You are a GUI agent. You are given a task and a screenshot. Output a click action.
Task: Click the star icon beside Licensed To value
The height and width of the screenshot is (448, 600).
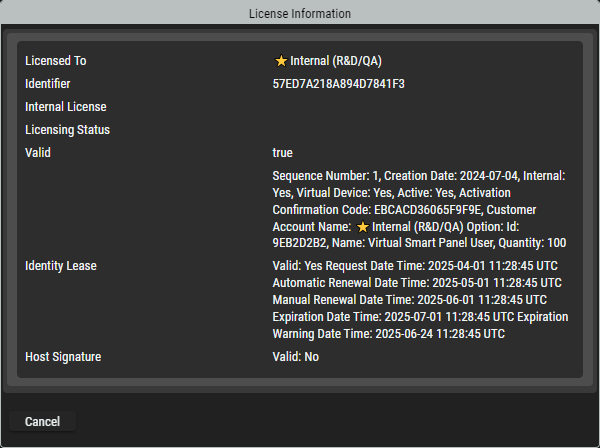click(x=281, y=61)
